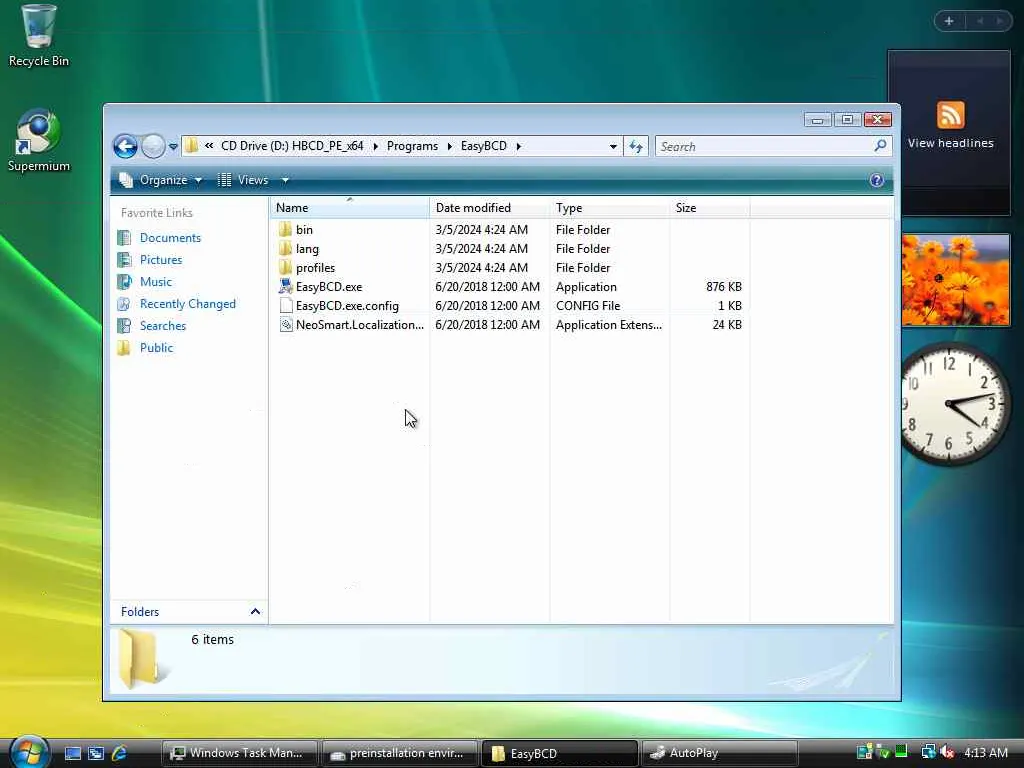This screenshot has width=1024, height=768.
Task: Switch to preinstallation envir... taskbar button
Action: 399,753
